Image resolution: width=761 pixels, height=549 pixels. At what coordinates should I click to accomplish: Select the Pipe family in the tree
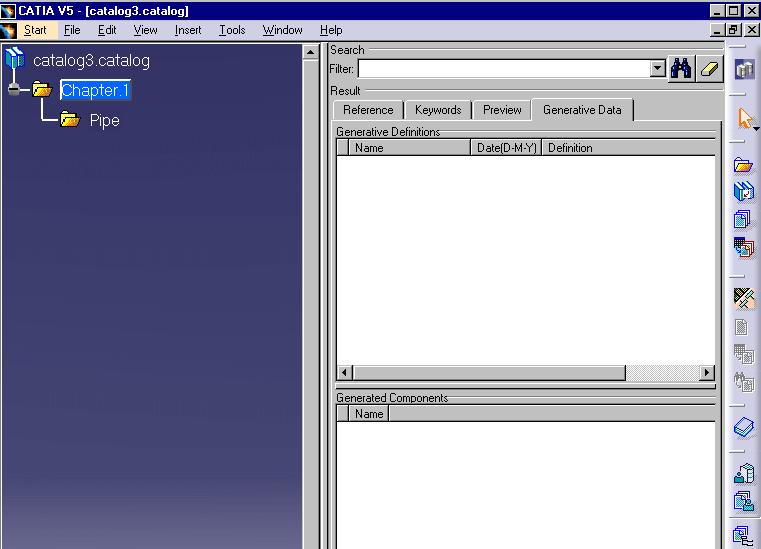point(104,120)
